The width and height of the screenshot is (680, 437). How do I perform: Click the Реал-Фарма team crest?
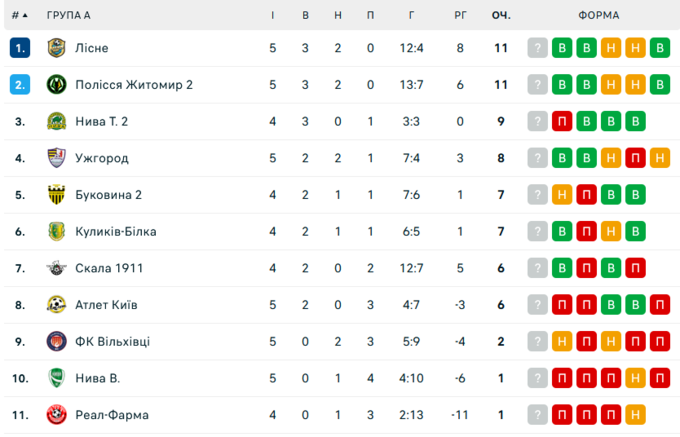pos(56,415)
